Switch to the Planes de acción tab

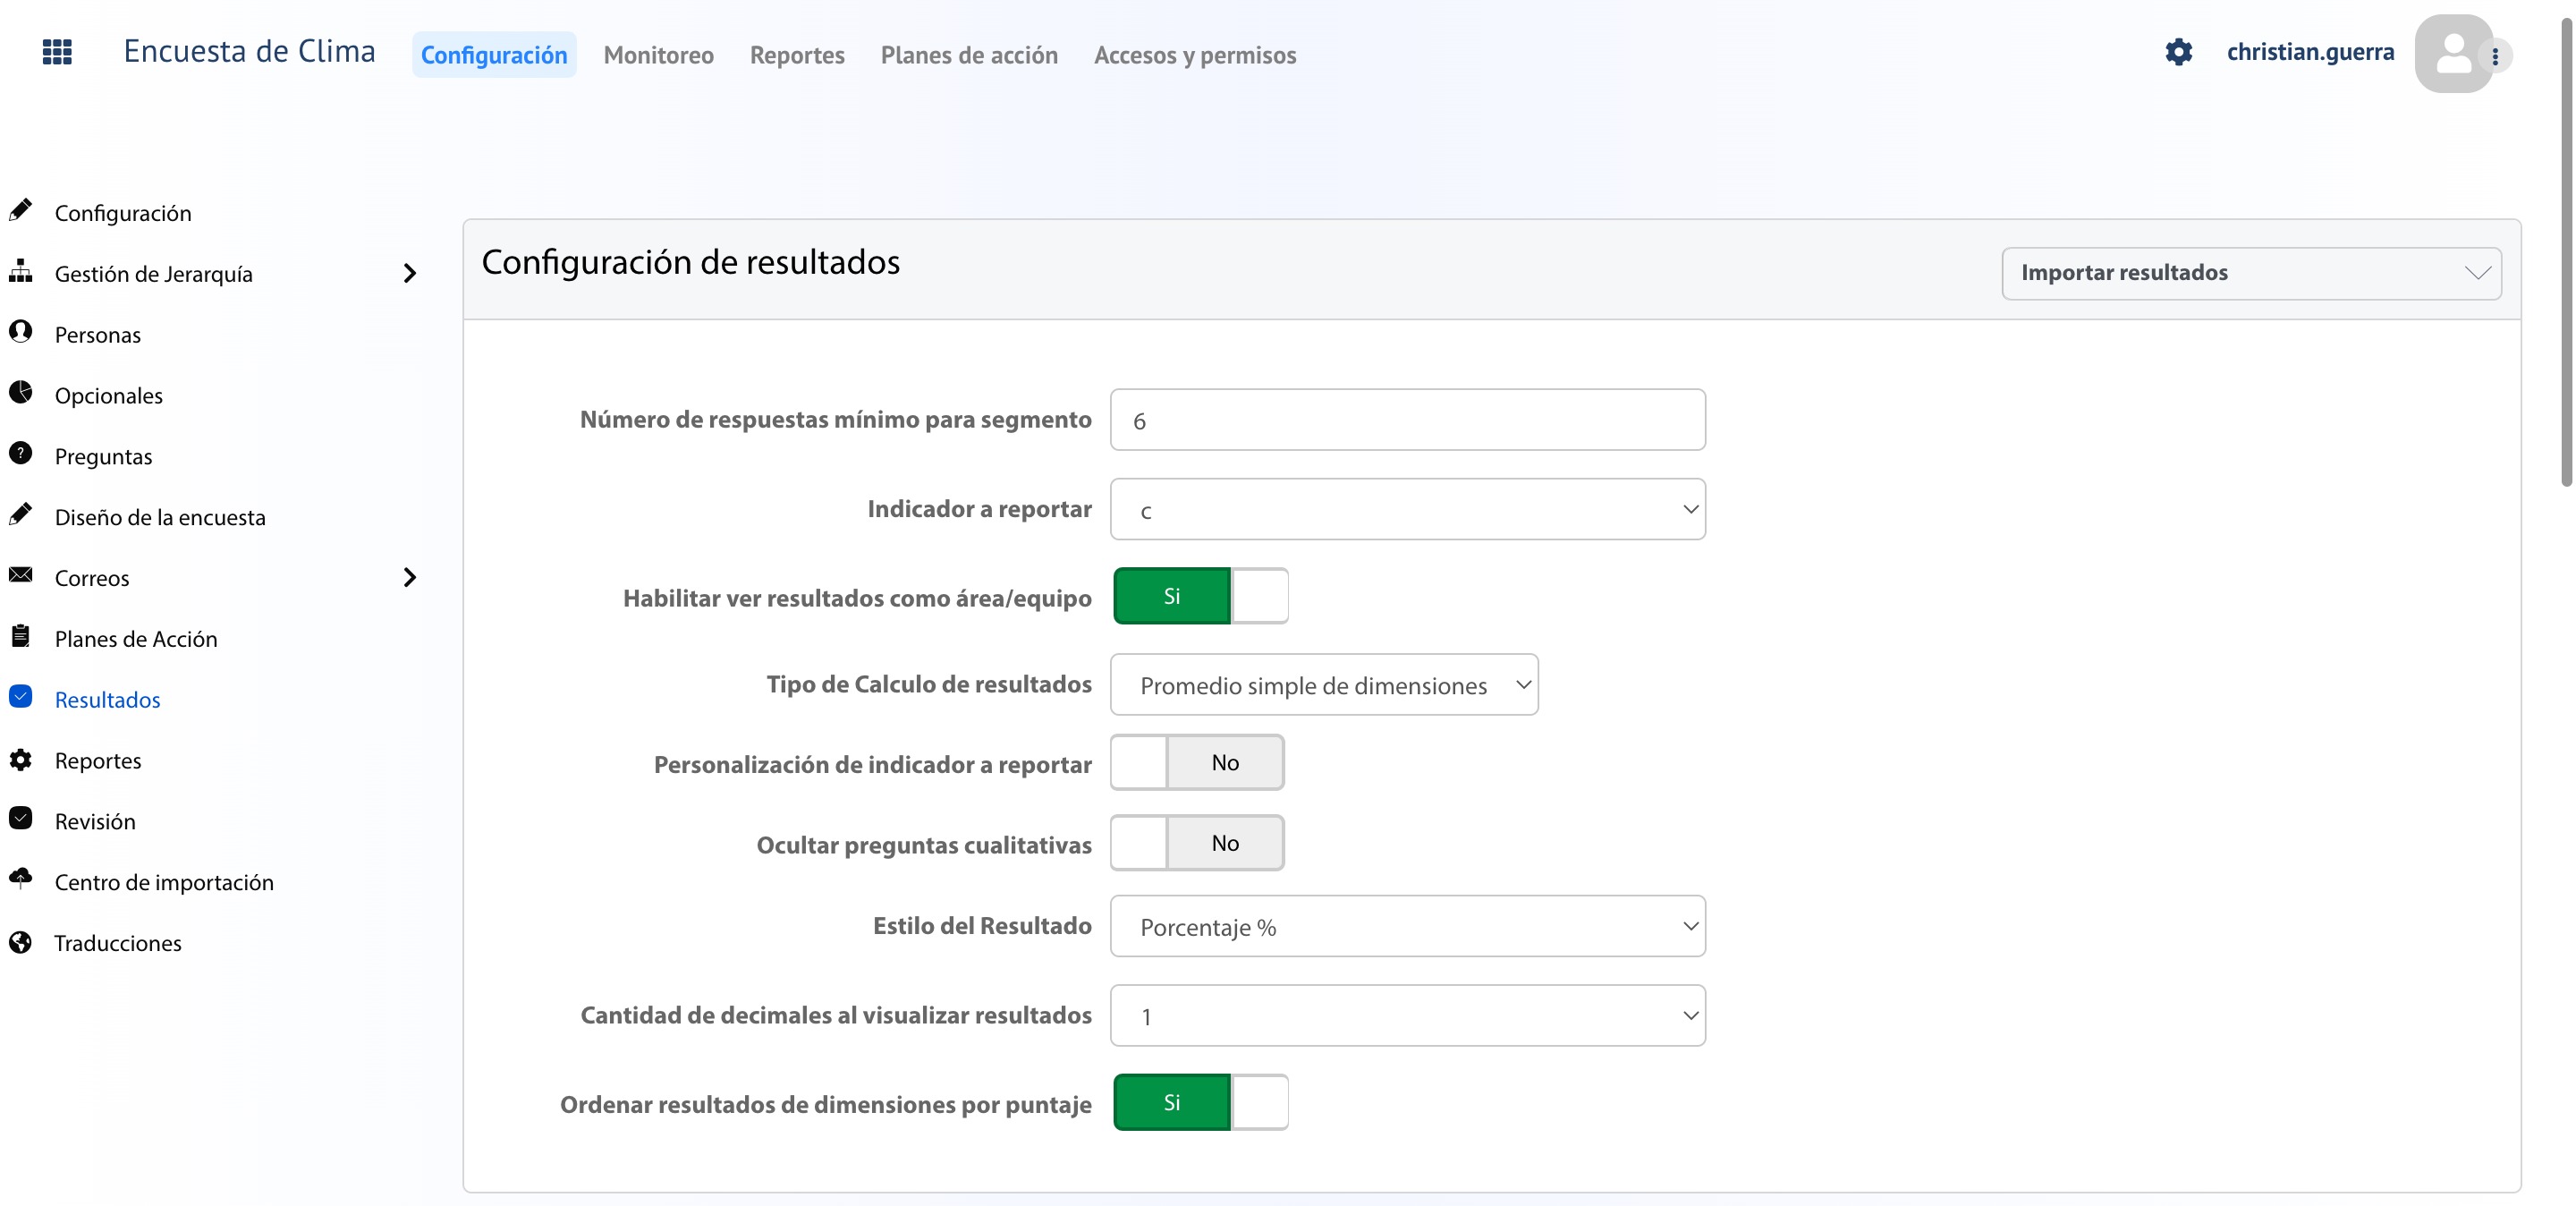(x=969, y=55)
